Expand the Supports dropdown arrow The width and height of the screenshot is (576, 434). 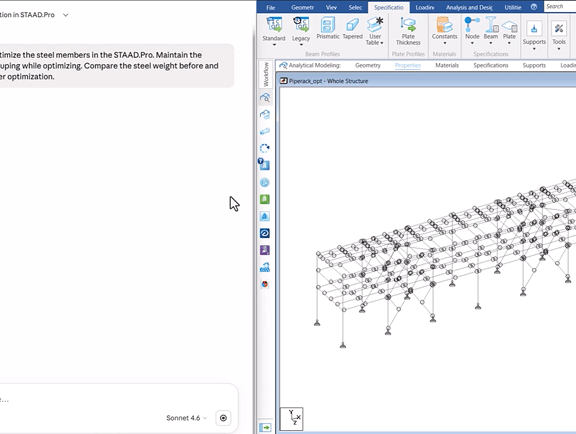534,49
